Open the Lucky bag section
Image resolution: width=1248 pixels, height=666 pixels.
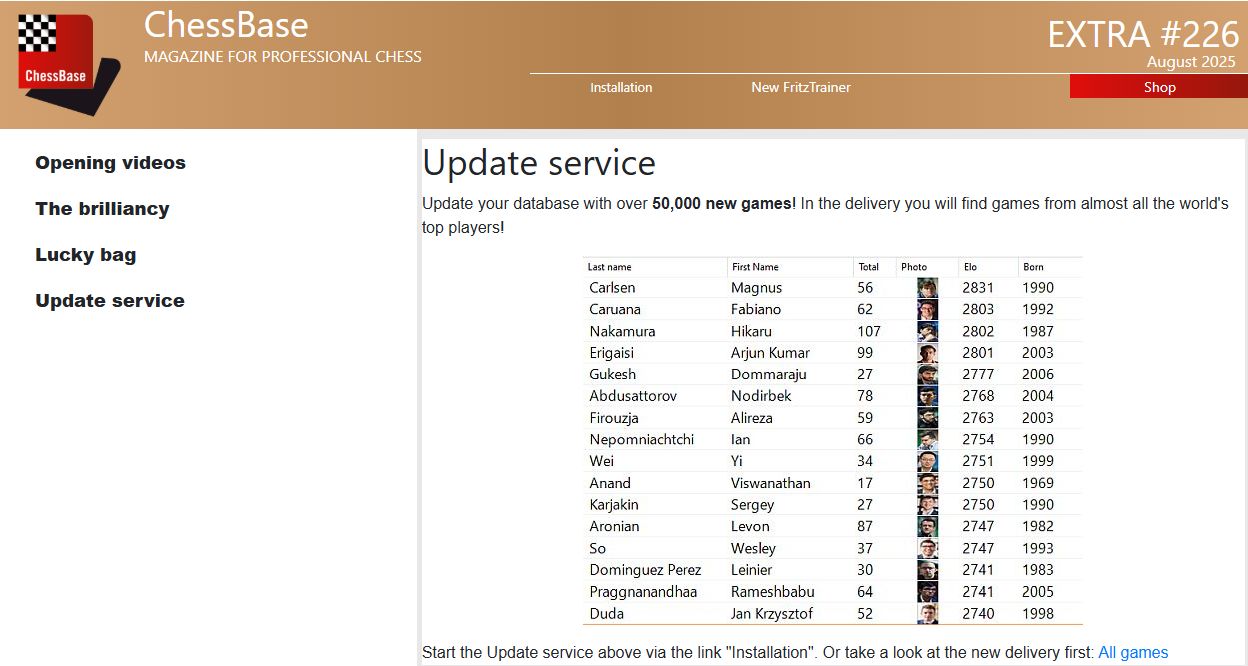(x=85, y=255)
